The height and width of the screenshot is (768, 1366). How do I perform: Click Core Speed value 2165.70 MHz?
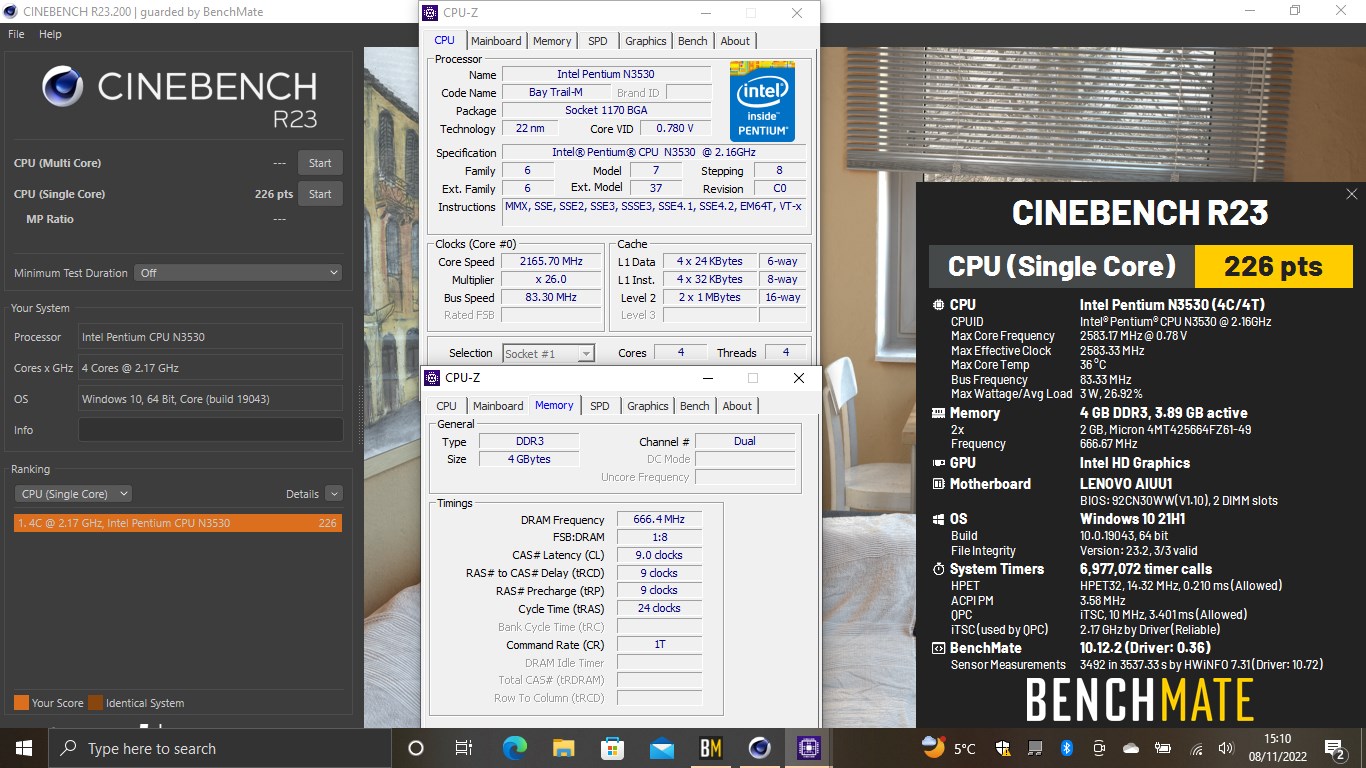click(x=551, y=262)
